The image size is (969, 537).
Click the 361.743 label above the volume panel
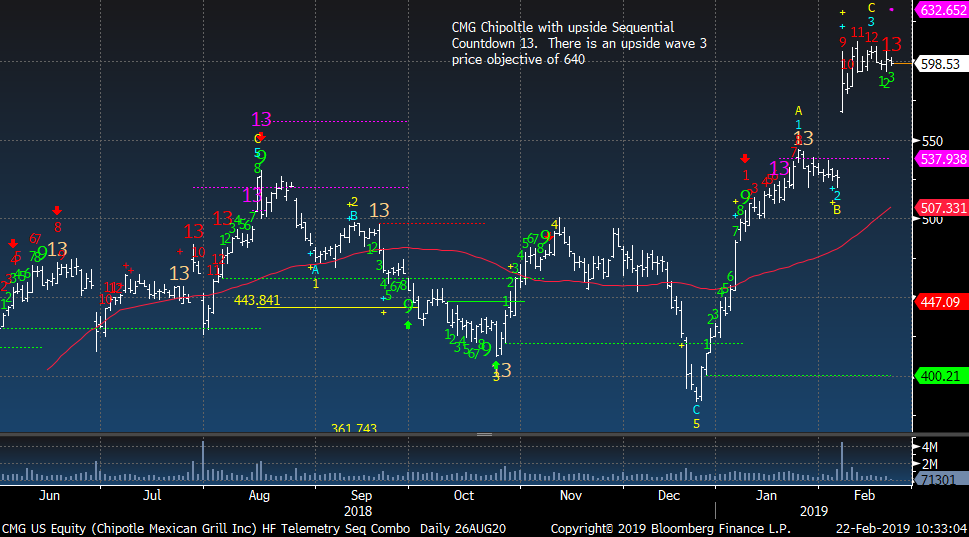pos(353,428)
